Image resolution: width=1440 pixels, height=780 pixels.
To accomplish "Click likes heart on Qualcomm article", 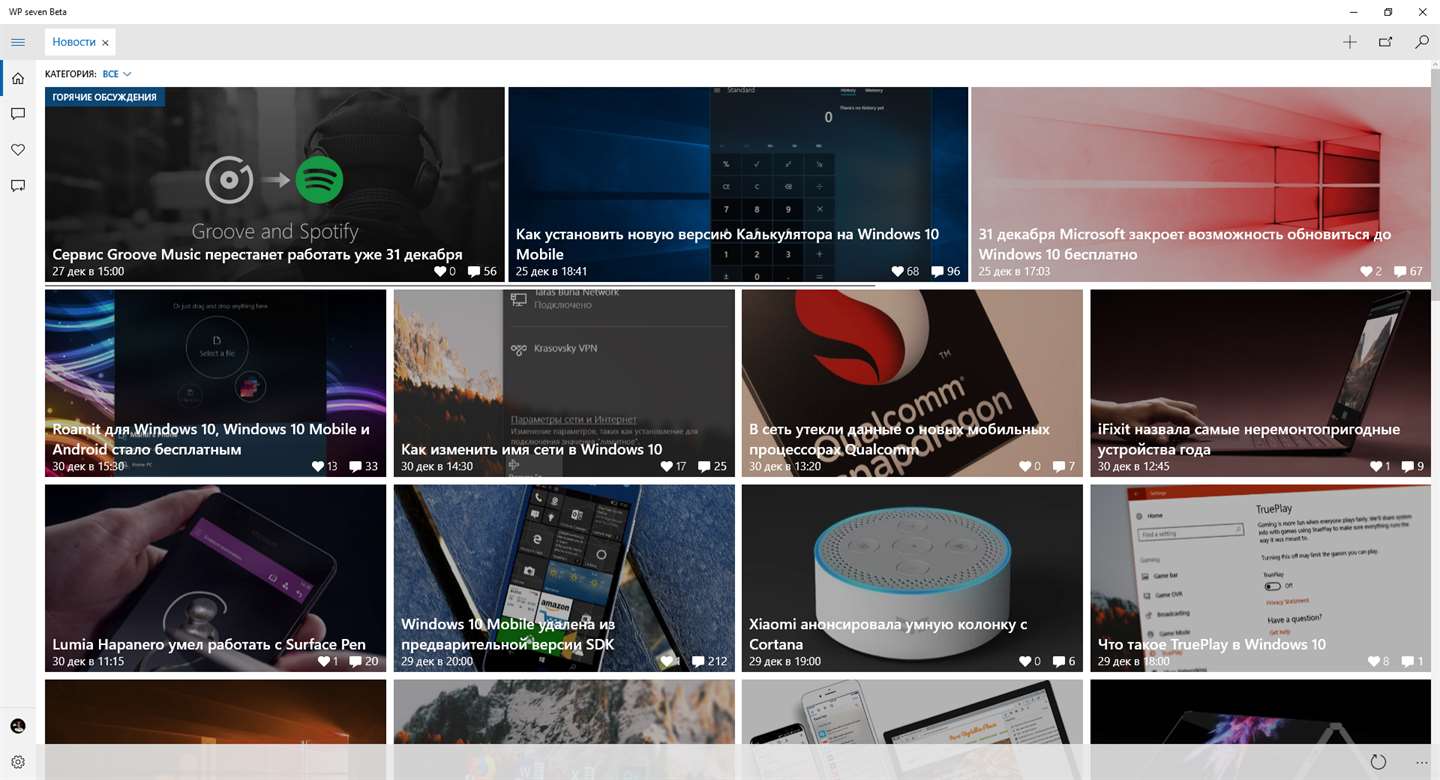I will pyautogui.click(x=1025, y=466).
